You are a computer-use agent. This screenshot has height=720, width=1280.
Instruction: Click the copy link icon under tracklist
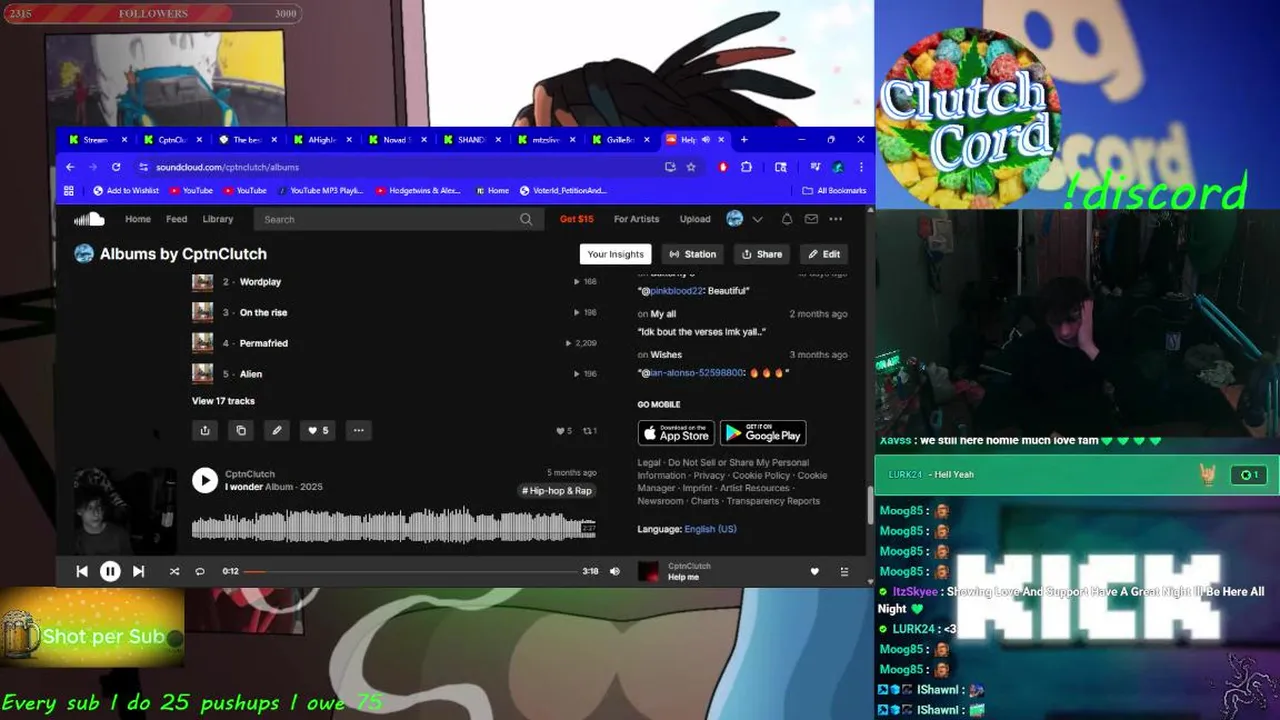coord(241,430)
